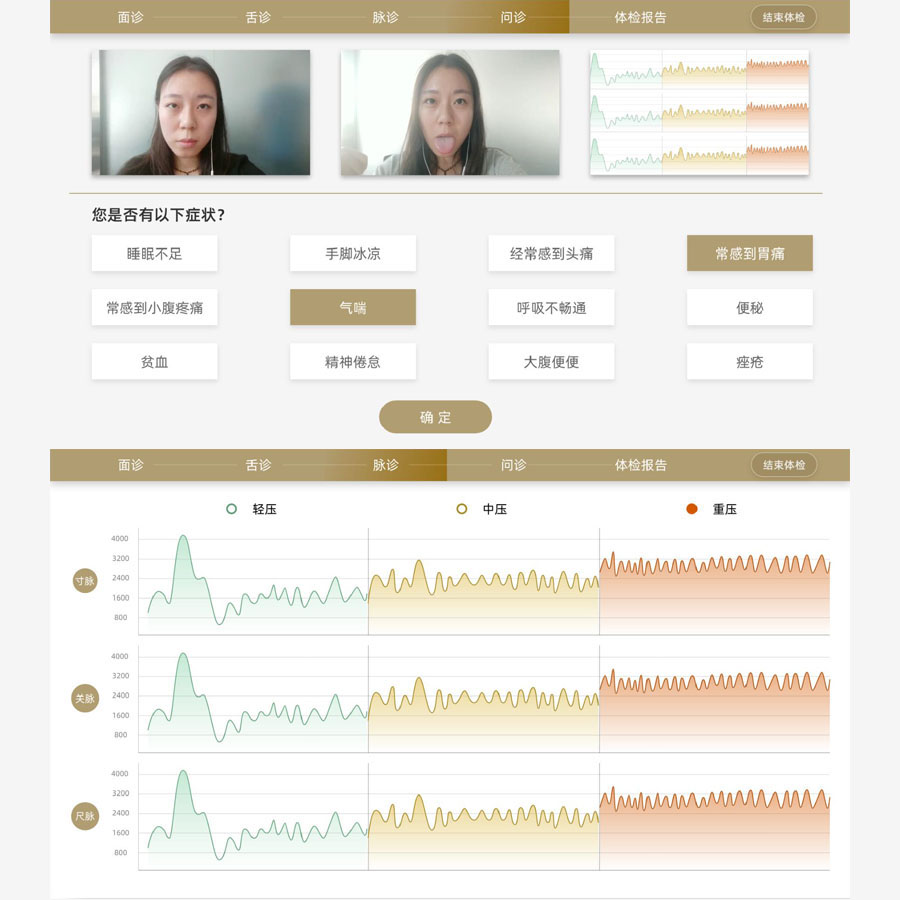Screen dimensions: 900x900
Task: Open 脉诊 step in top progress bar
Action: (385, 17)
